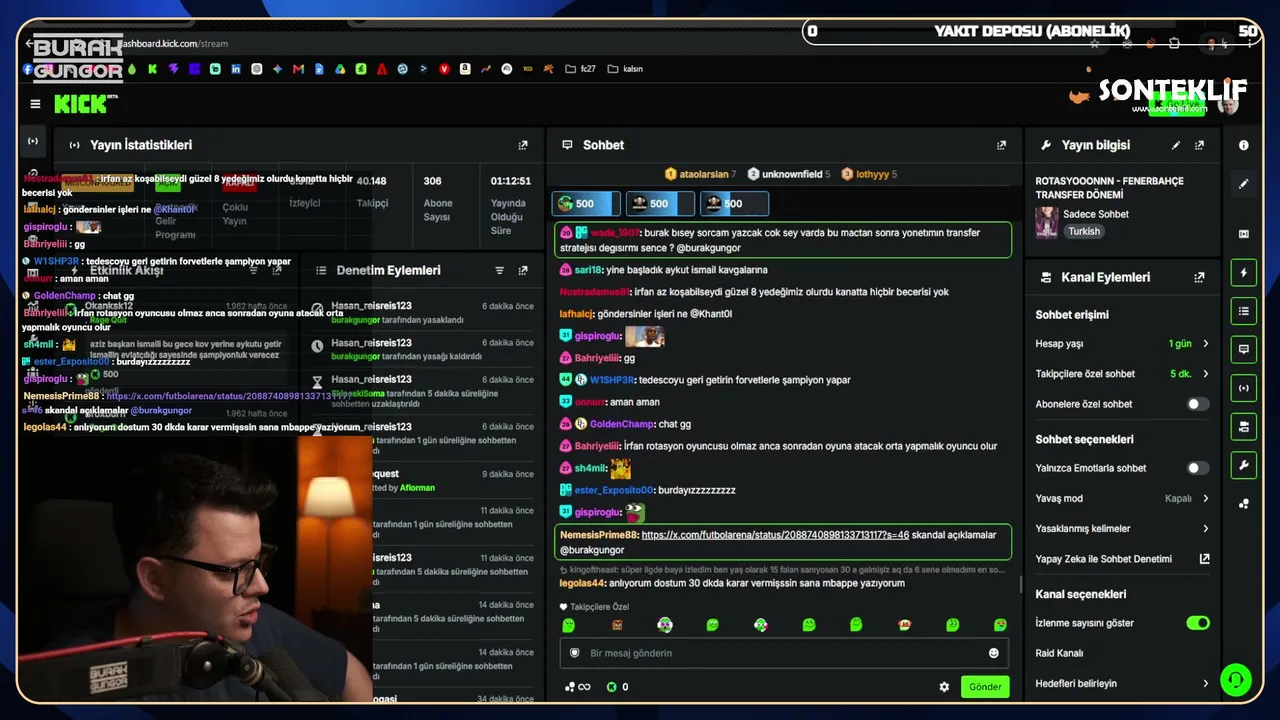Open the Google Drive bookmark icon
The image size is (1280, 720).
(x=340, y=69)
